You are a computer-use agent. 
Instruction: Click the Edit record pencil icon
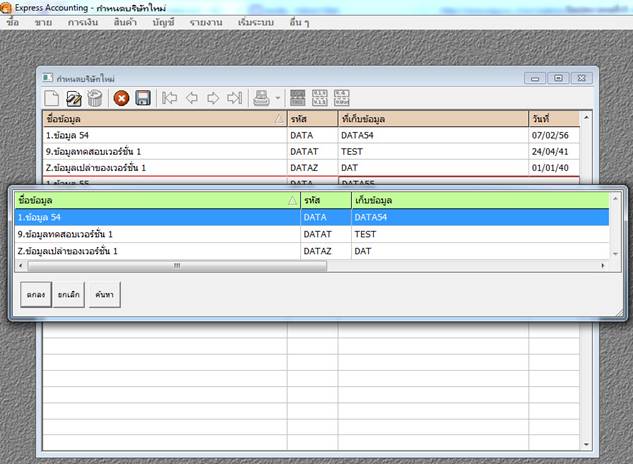[73, 98]
